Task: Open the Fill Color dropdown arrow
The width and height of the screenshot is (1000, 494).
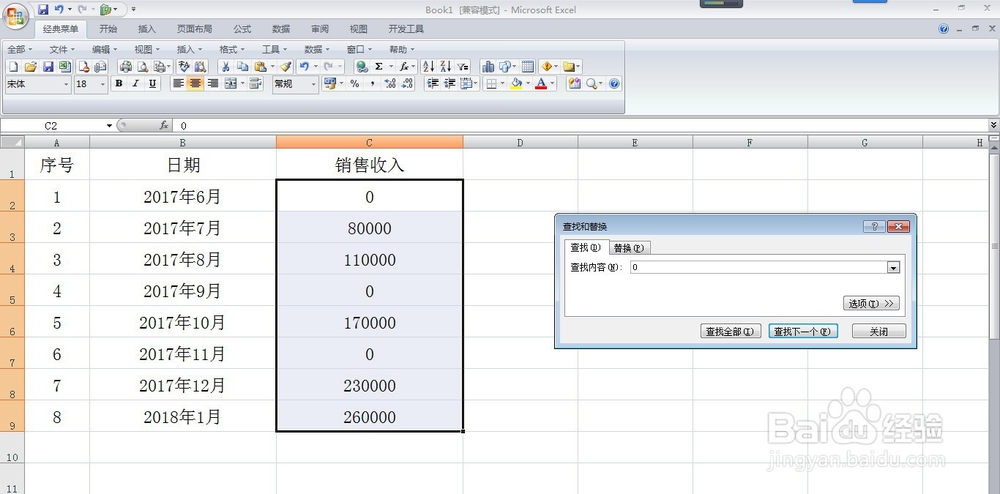Action: [528, 84]
